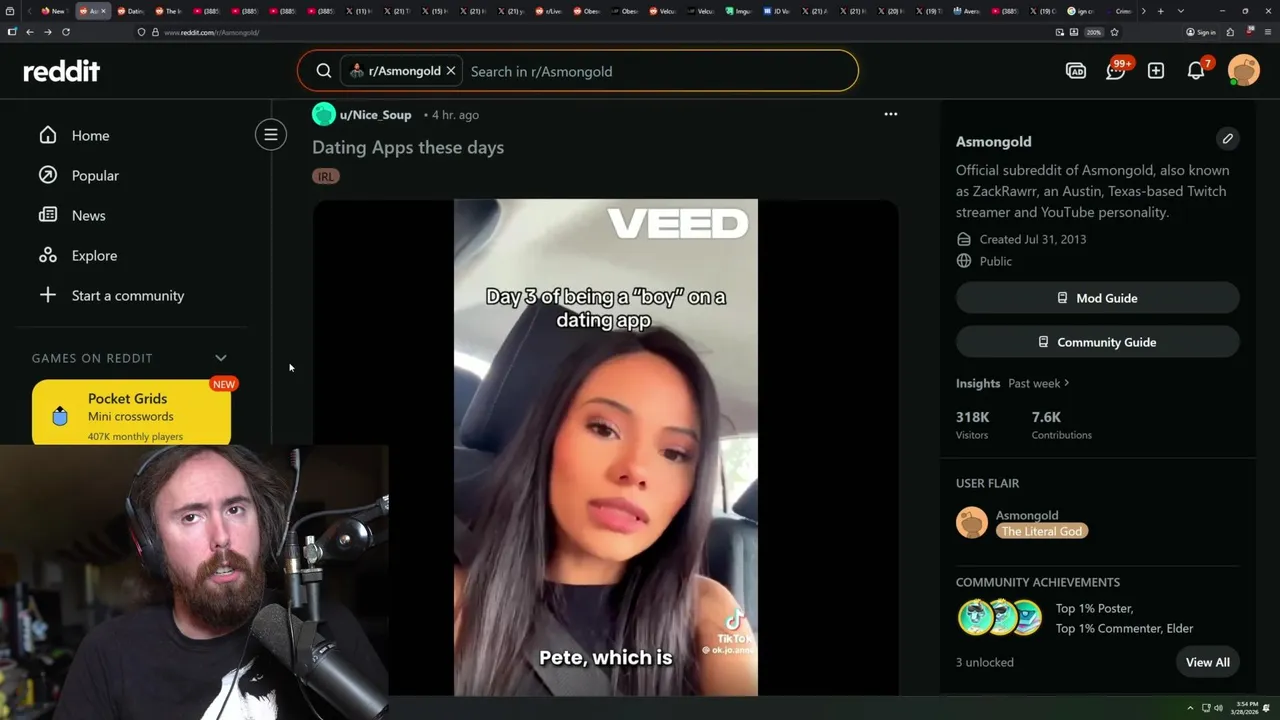
Task: Click the Search in r/Asmongold field
Action: (660, 71)
